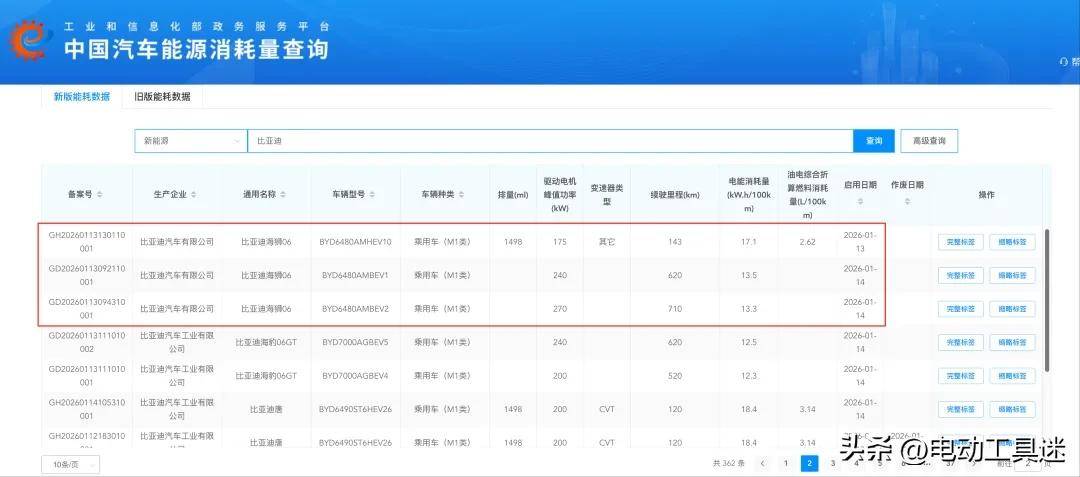Sort by 生产企业 column sort icon
The width and height of the screenshot is (1080, 477).
pos(194,194)
